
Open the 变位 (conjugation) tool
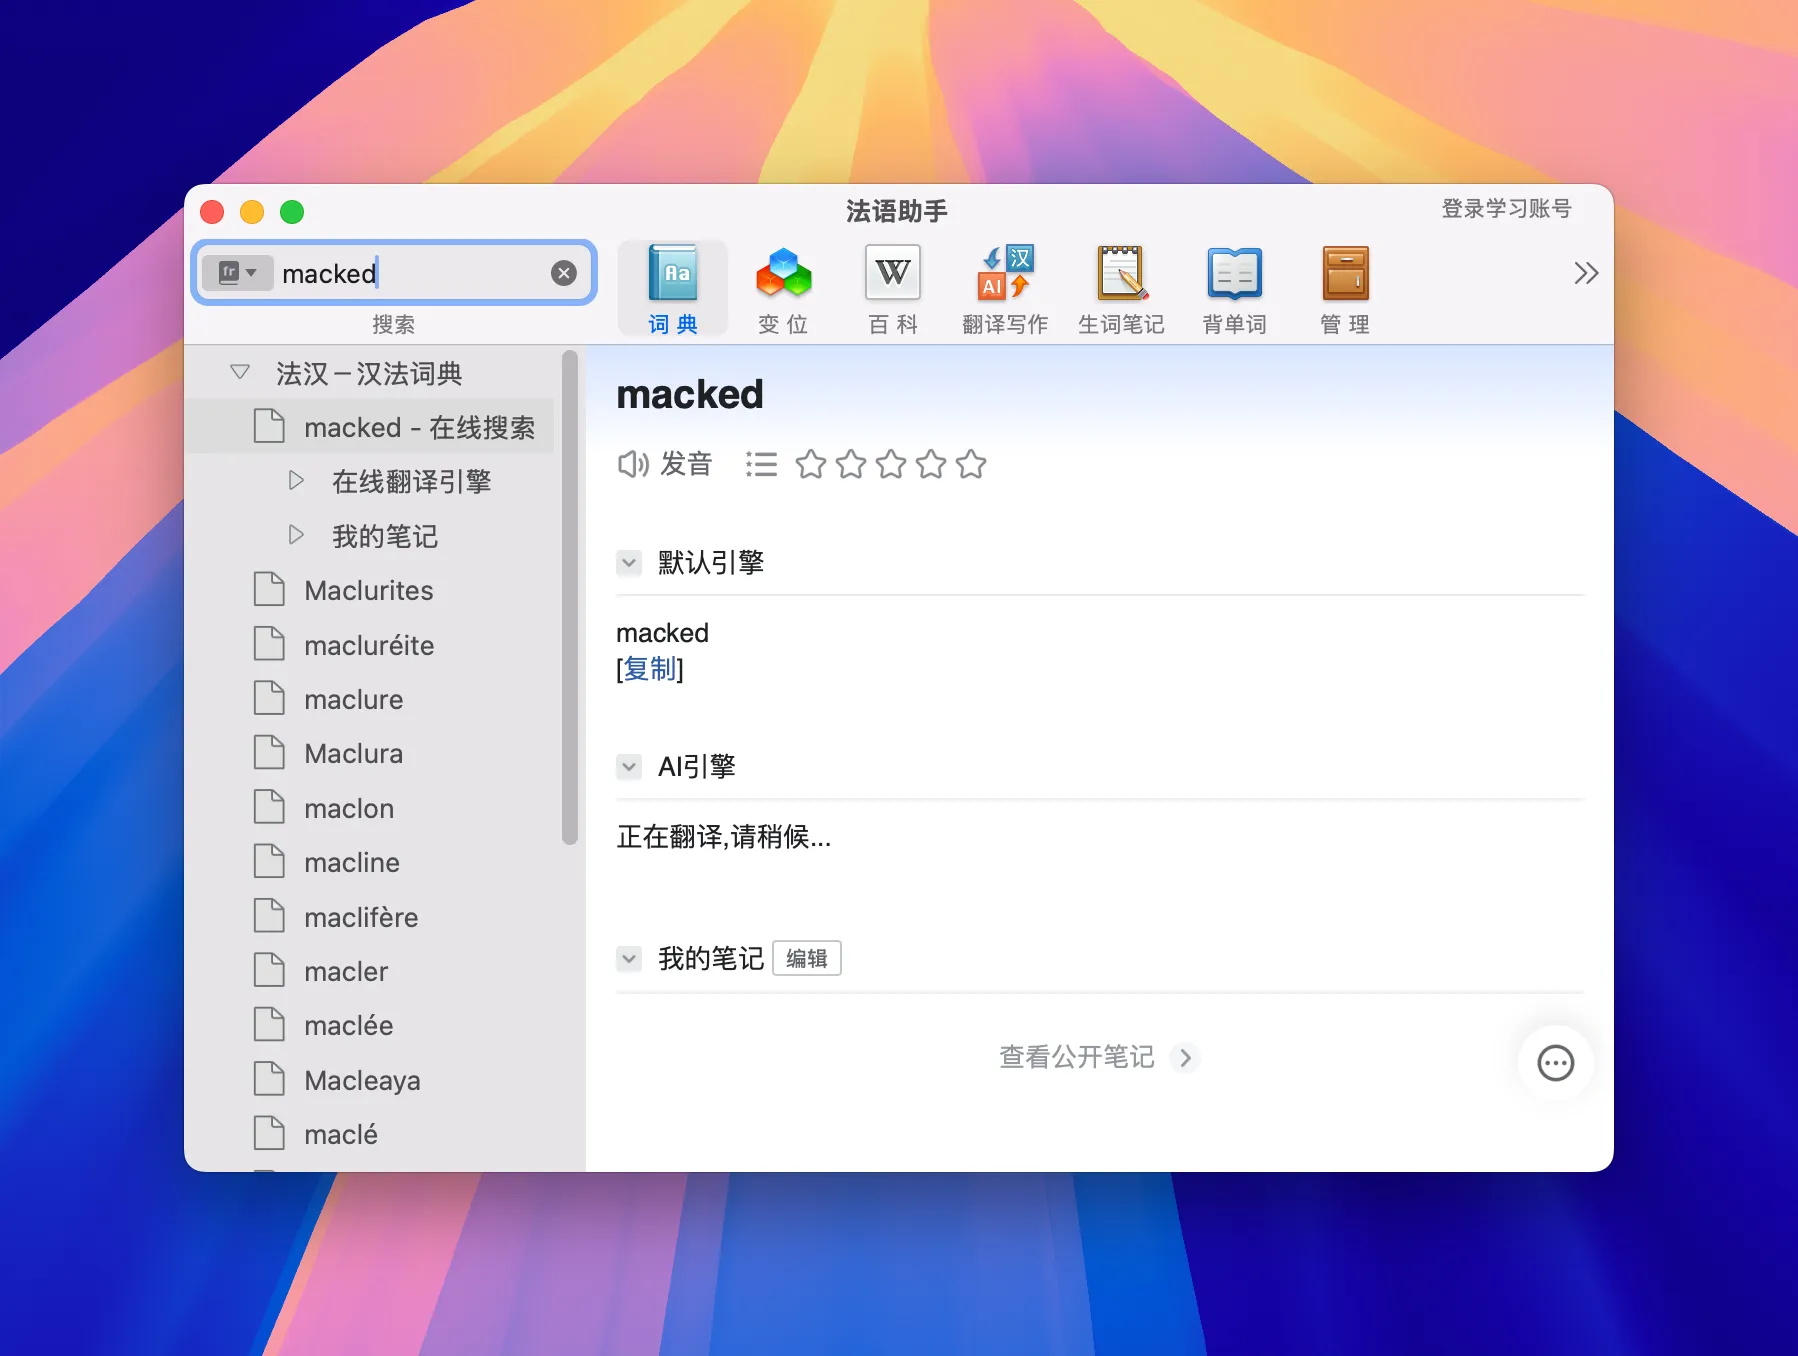tap(784, 287)
